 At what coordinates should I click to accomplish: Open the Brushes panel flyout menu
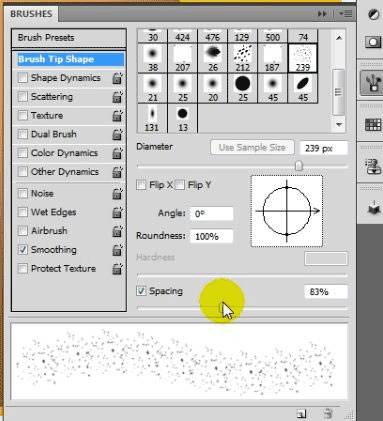click(x=345, y=14)
